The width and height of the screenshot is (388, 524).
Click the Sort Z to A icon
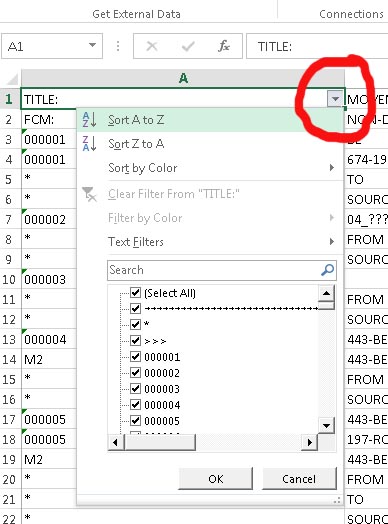click(89, 144)
